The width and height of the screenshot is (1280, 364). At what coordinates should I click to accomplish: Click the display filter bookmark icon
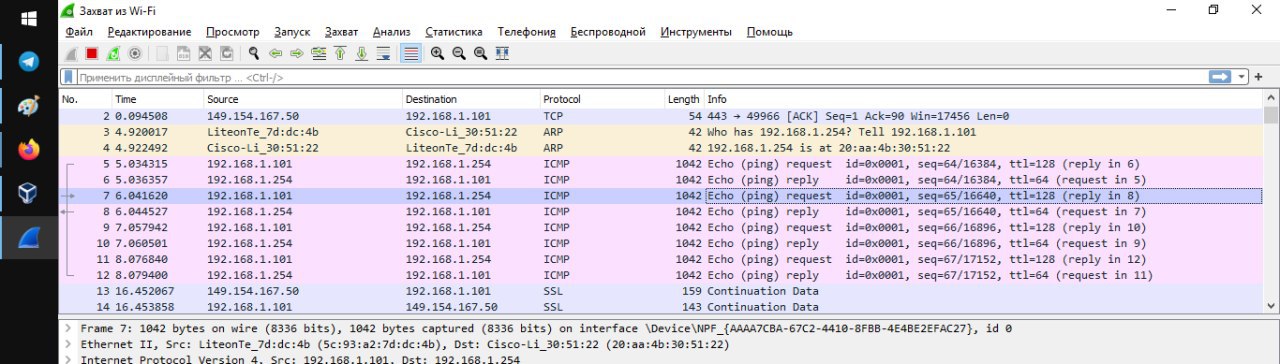(68, 77)
